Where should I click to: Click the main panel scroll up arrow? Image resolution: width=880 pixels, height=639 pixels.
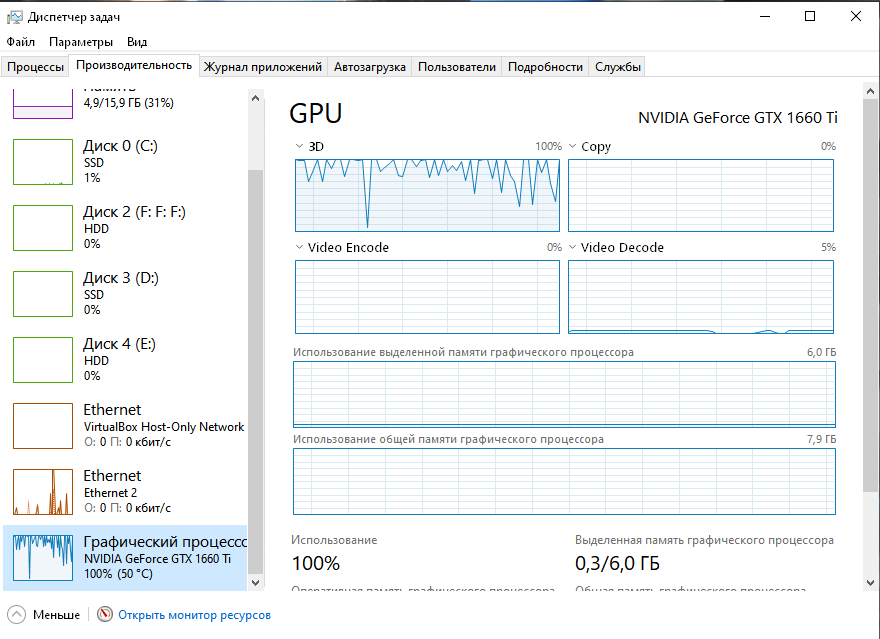click(870, 91)
